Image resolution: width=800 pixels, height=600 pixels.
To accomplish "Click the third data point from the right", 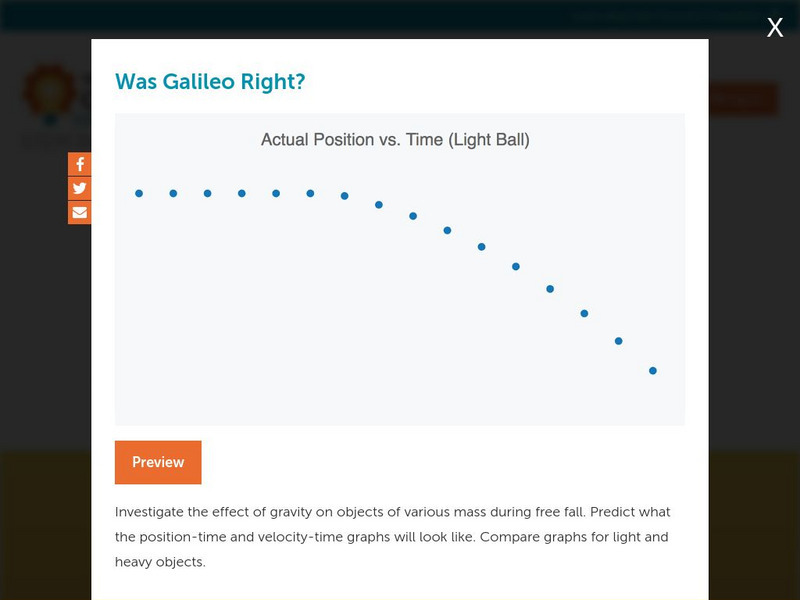I will coord(584,314).
